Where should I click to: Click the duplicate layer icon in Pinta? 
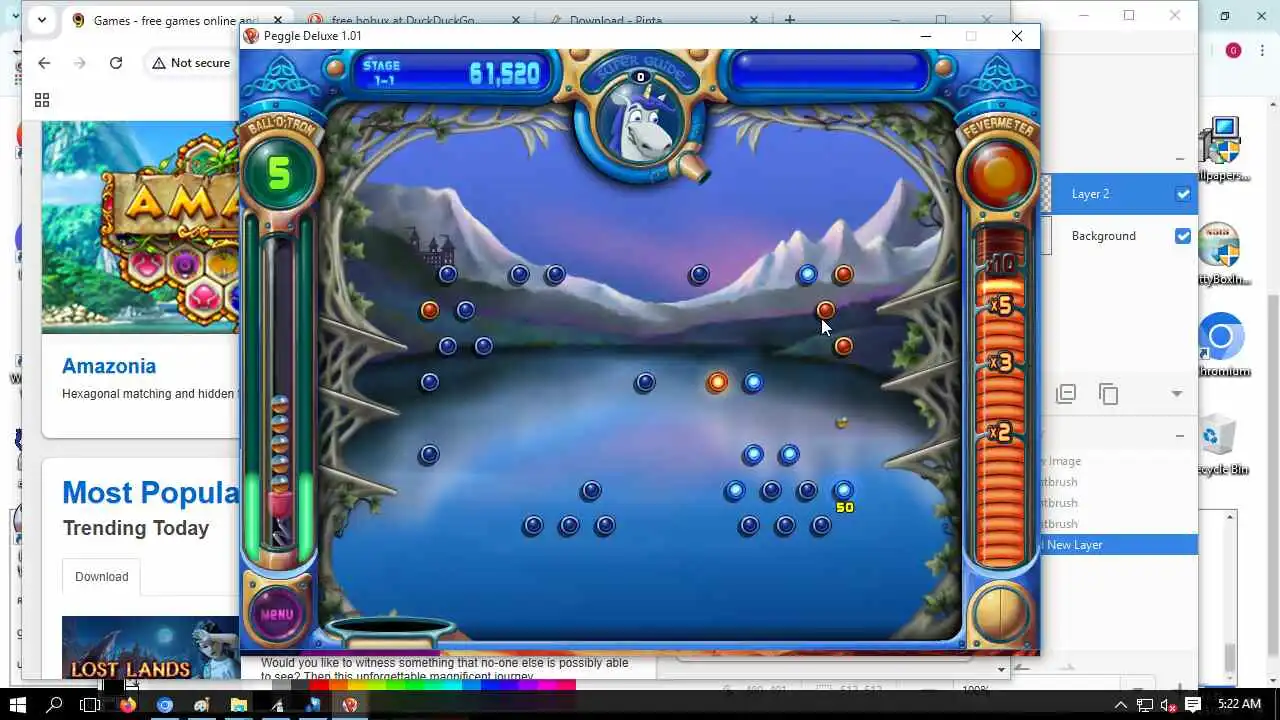(x=1108, y=394)
